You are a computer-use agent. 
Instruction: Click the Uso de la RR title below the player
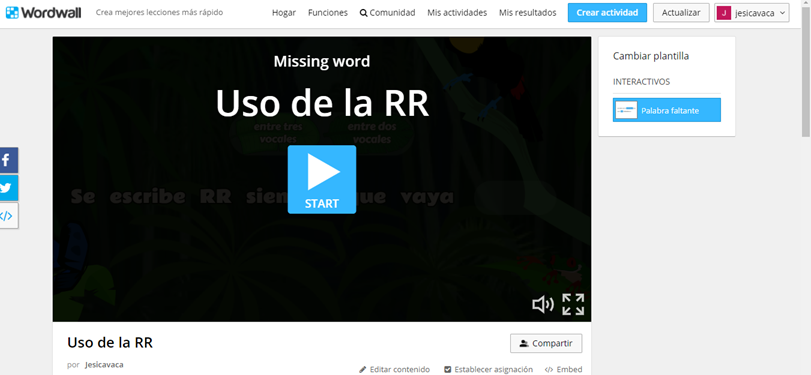click(110, 342)
